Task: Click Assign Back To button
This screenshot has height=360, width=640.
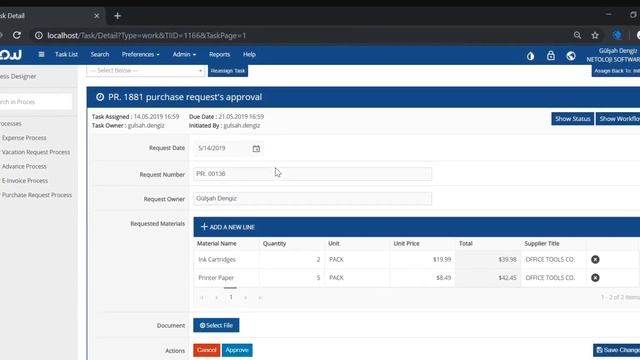Action: click(616, 71)
